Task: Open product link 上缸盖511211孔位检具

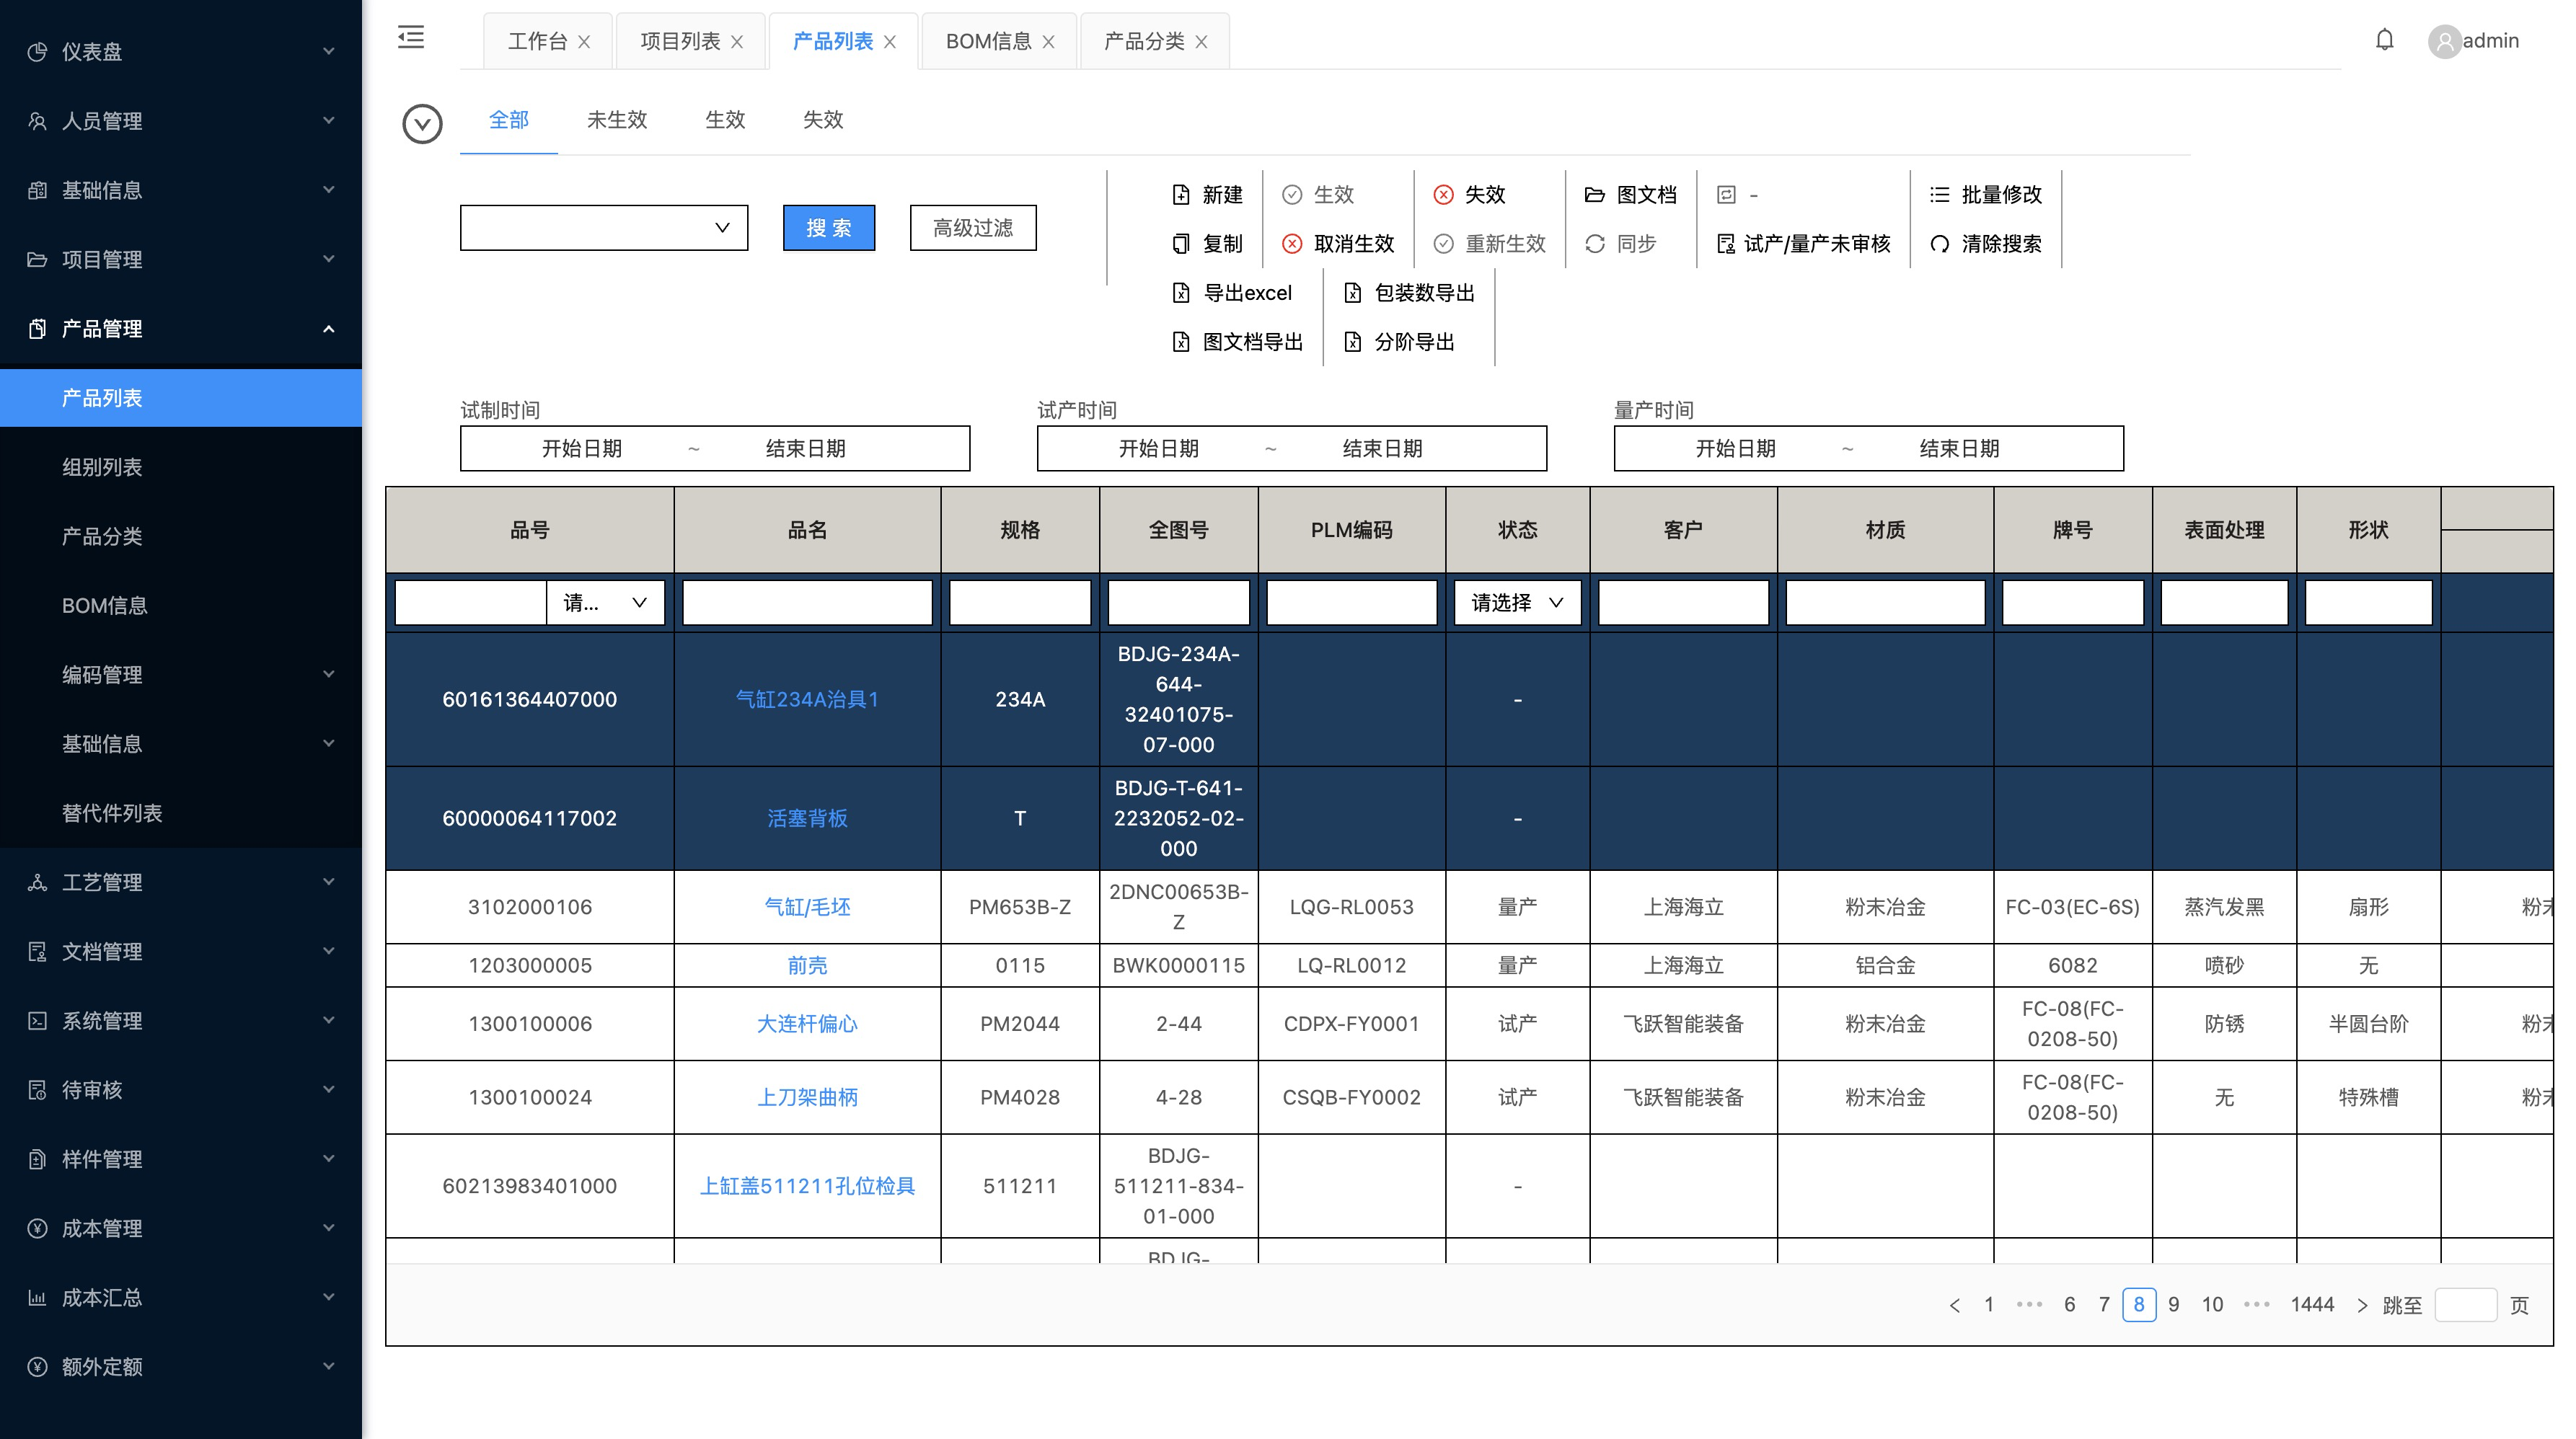Action: point(807,1186)
